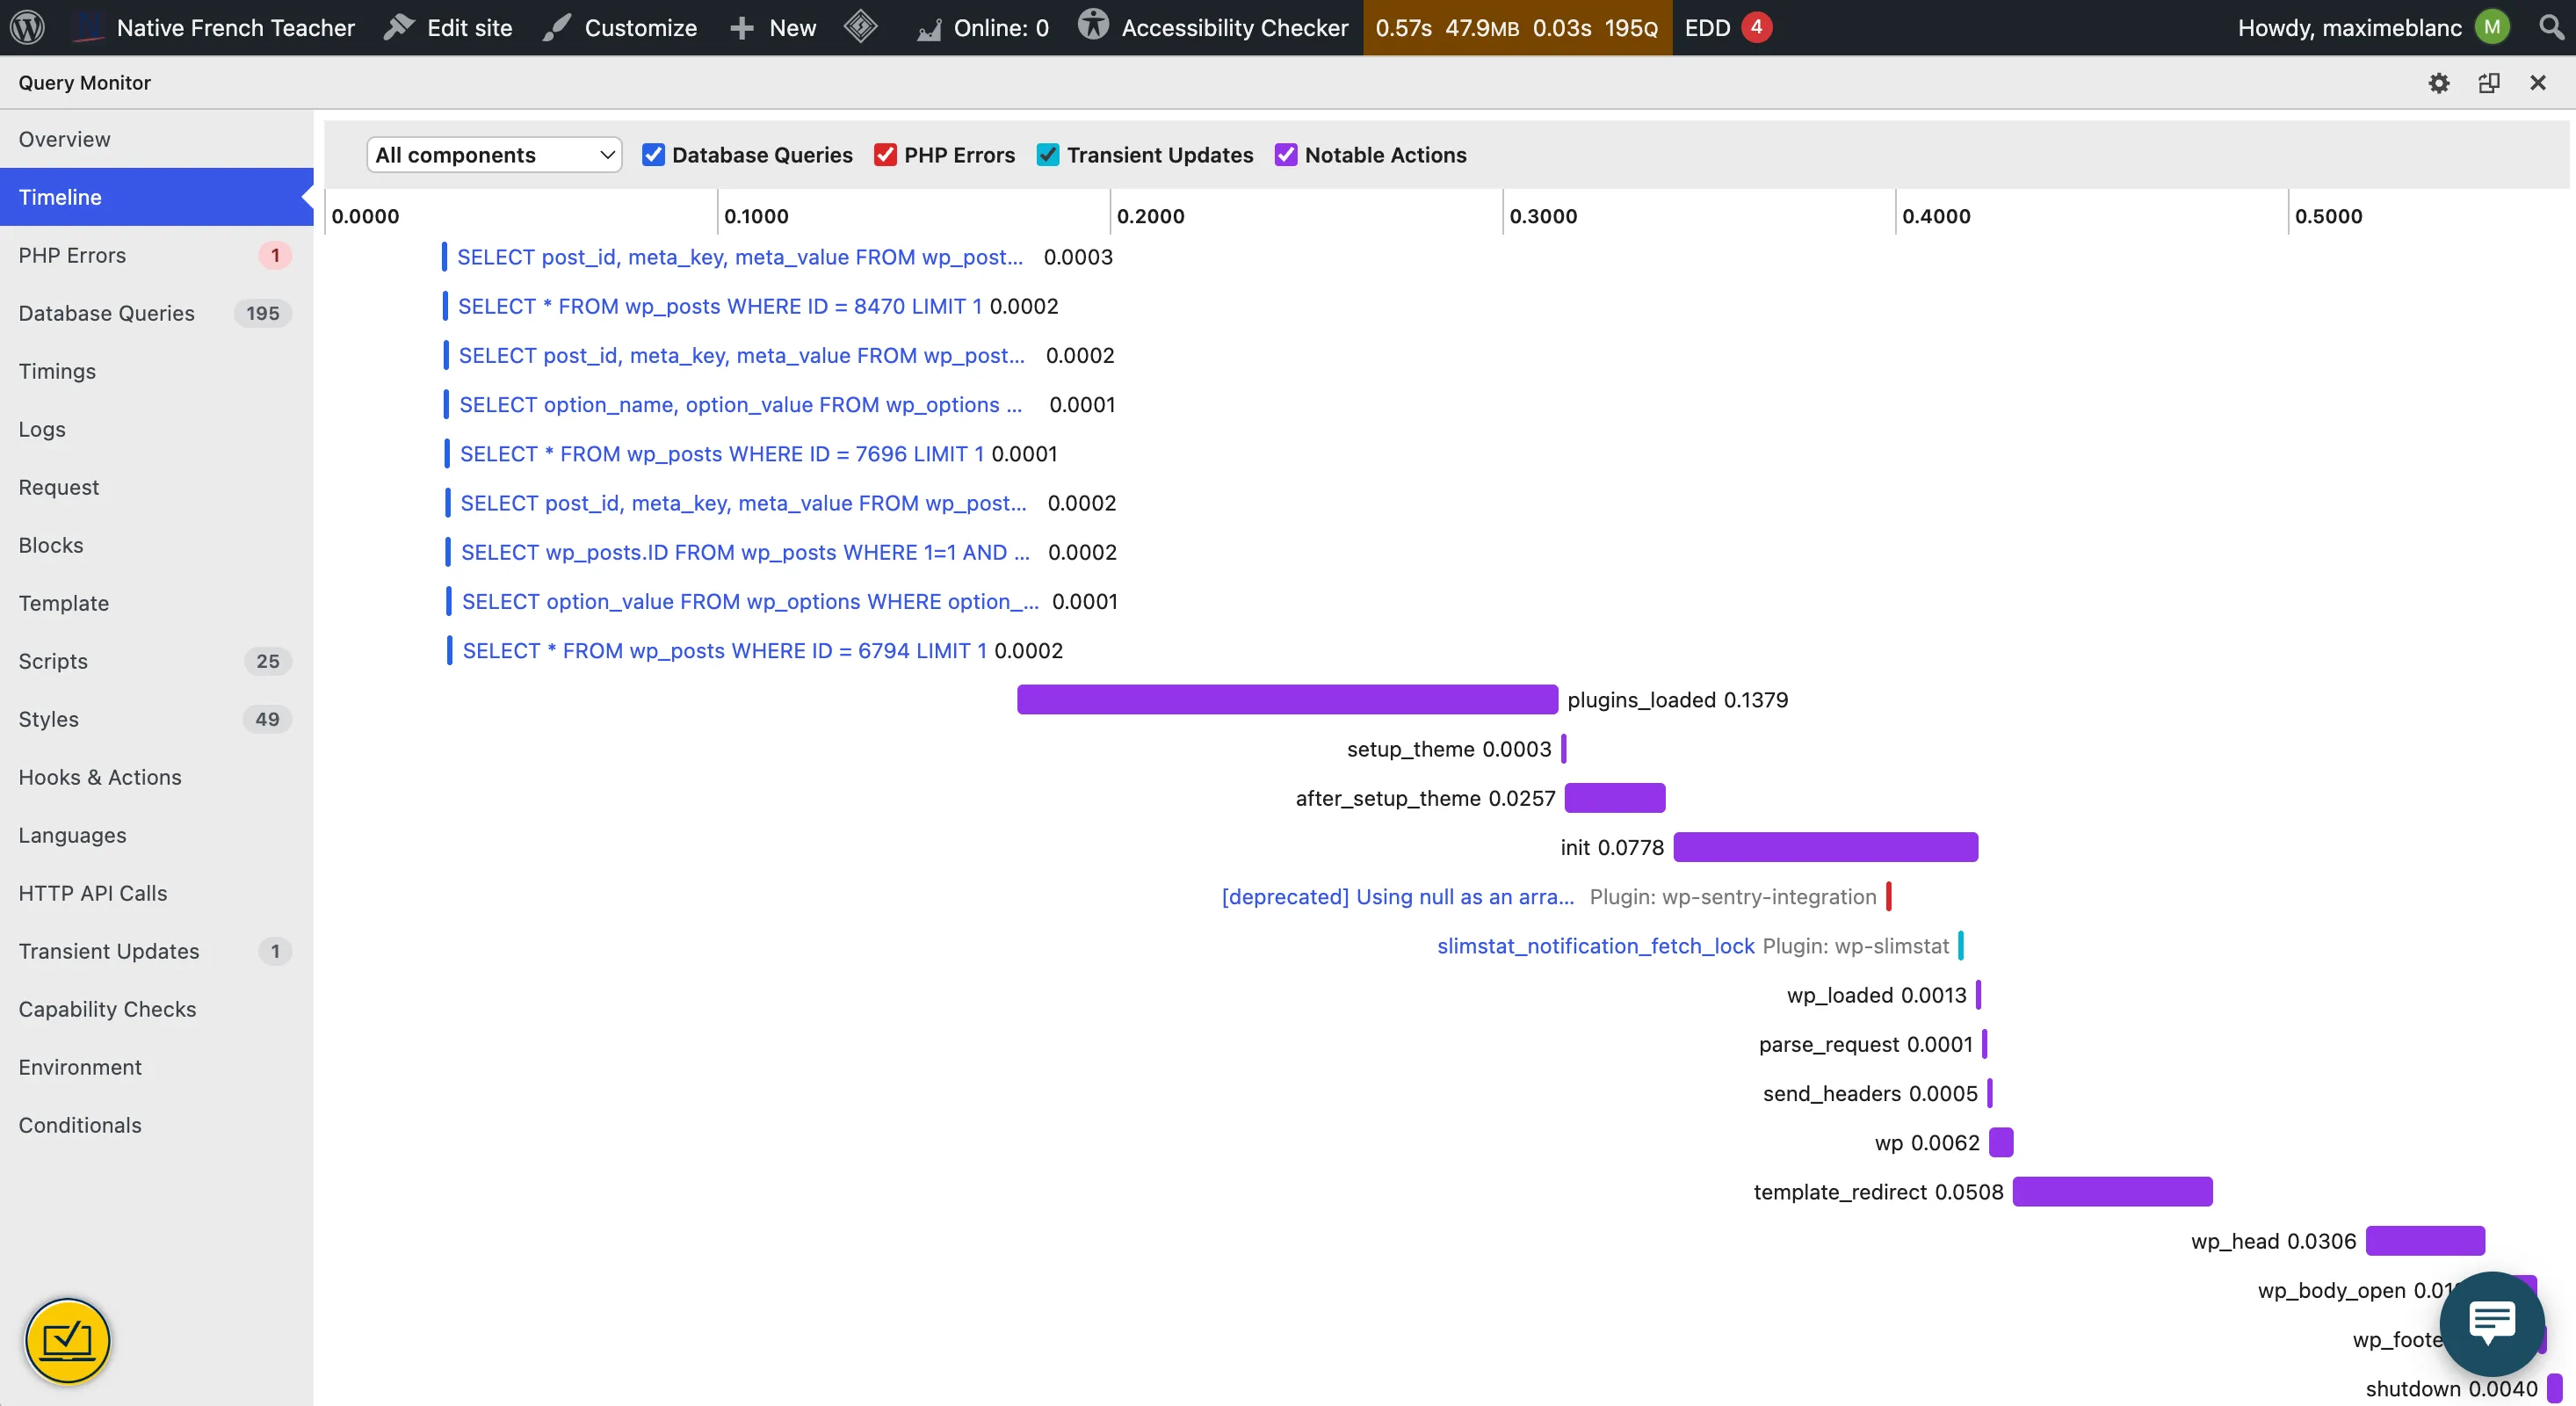Click the Edit site pin icon

pos(399,27)
